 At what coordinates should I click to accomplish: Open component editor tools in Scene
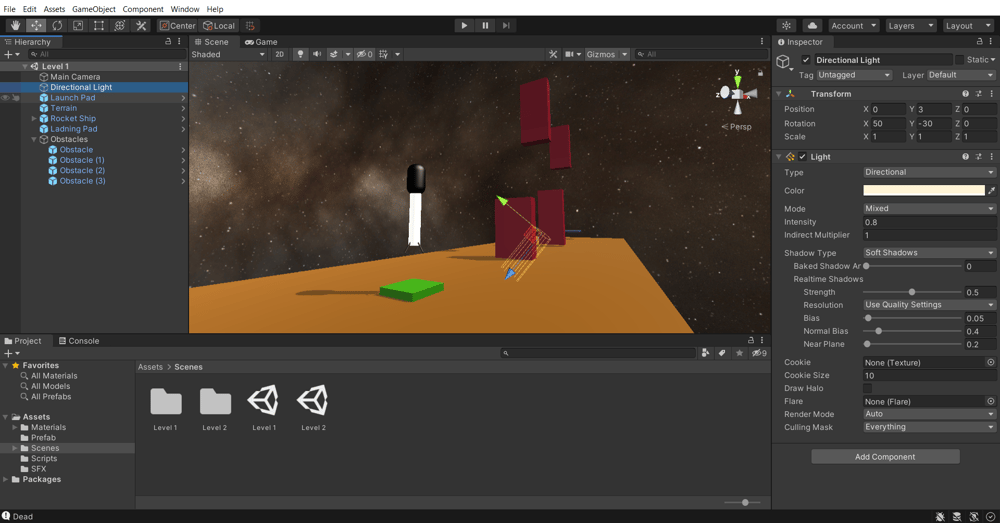[553, 54]
